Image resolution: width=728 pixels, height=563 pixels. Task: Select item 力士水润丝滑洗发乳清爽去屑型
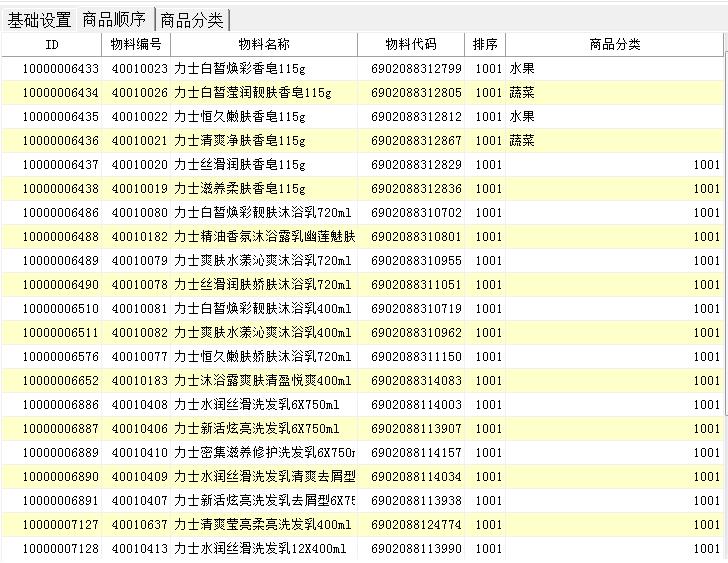265,477
